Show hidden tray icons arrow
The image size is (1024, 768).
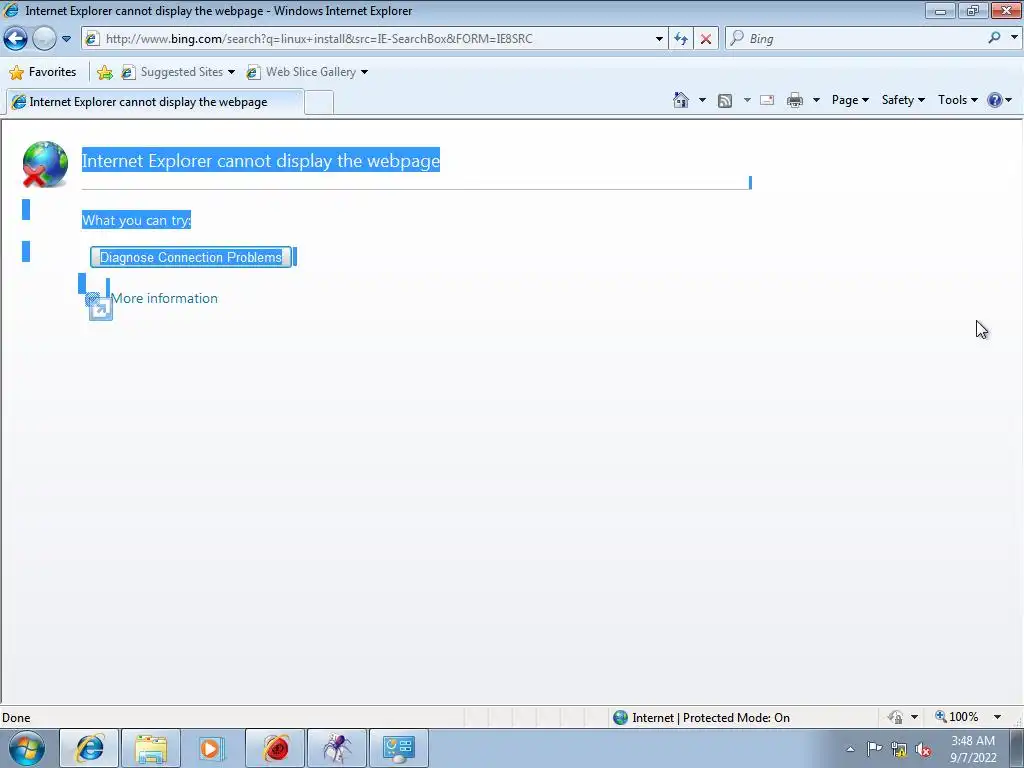click(x=850, y=749)
